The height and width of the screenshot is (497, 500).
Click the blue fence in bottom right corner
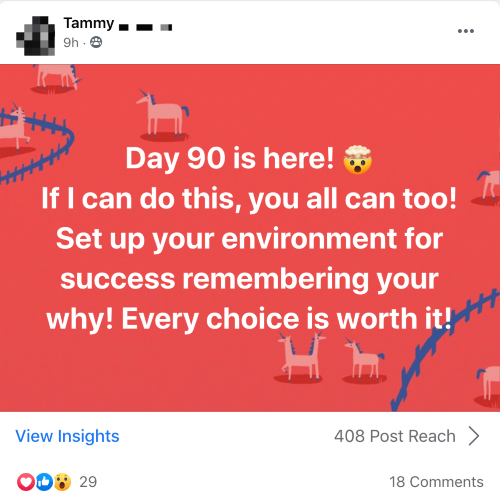pos(443,350)
